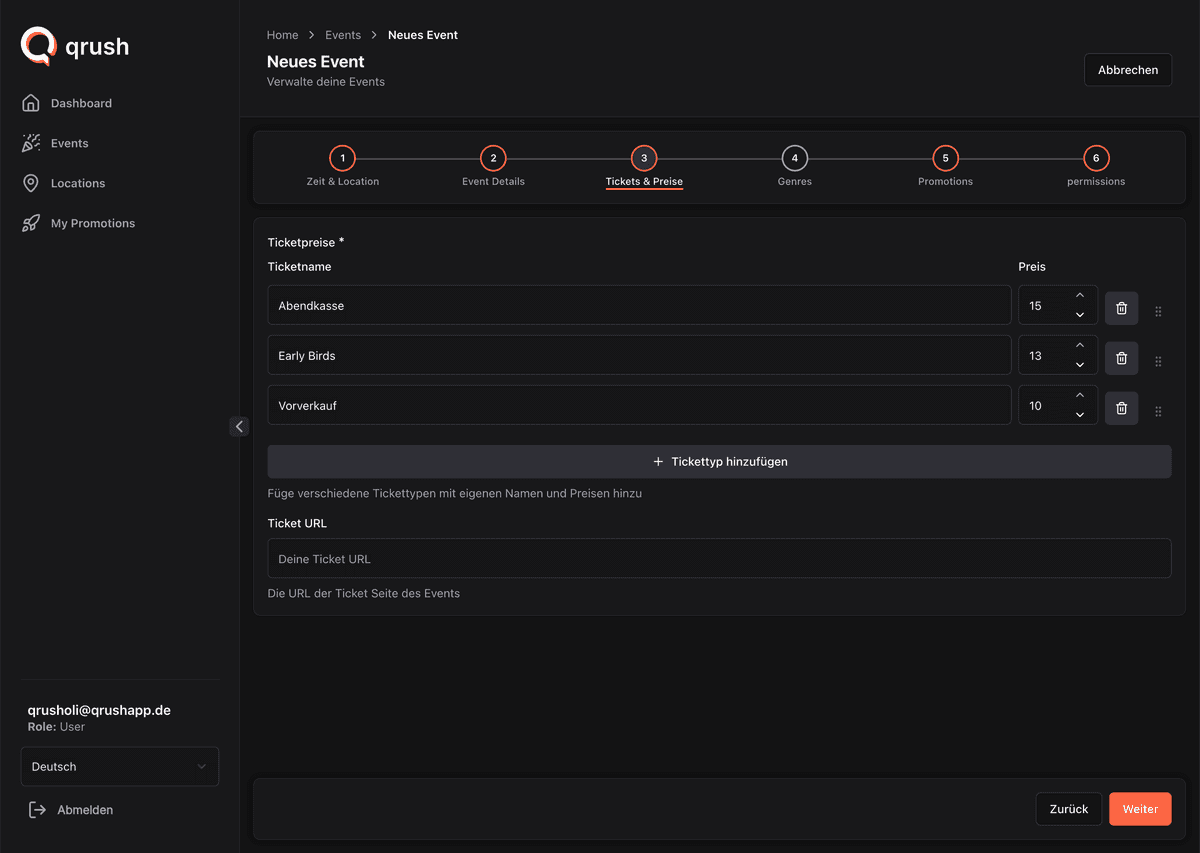1200x853 pixels.
Task: Go to step 1 Zeit & Location
Action: (x=343, y=158)
